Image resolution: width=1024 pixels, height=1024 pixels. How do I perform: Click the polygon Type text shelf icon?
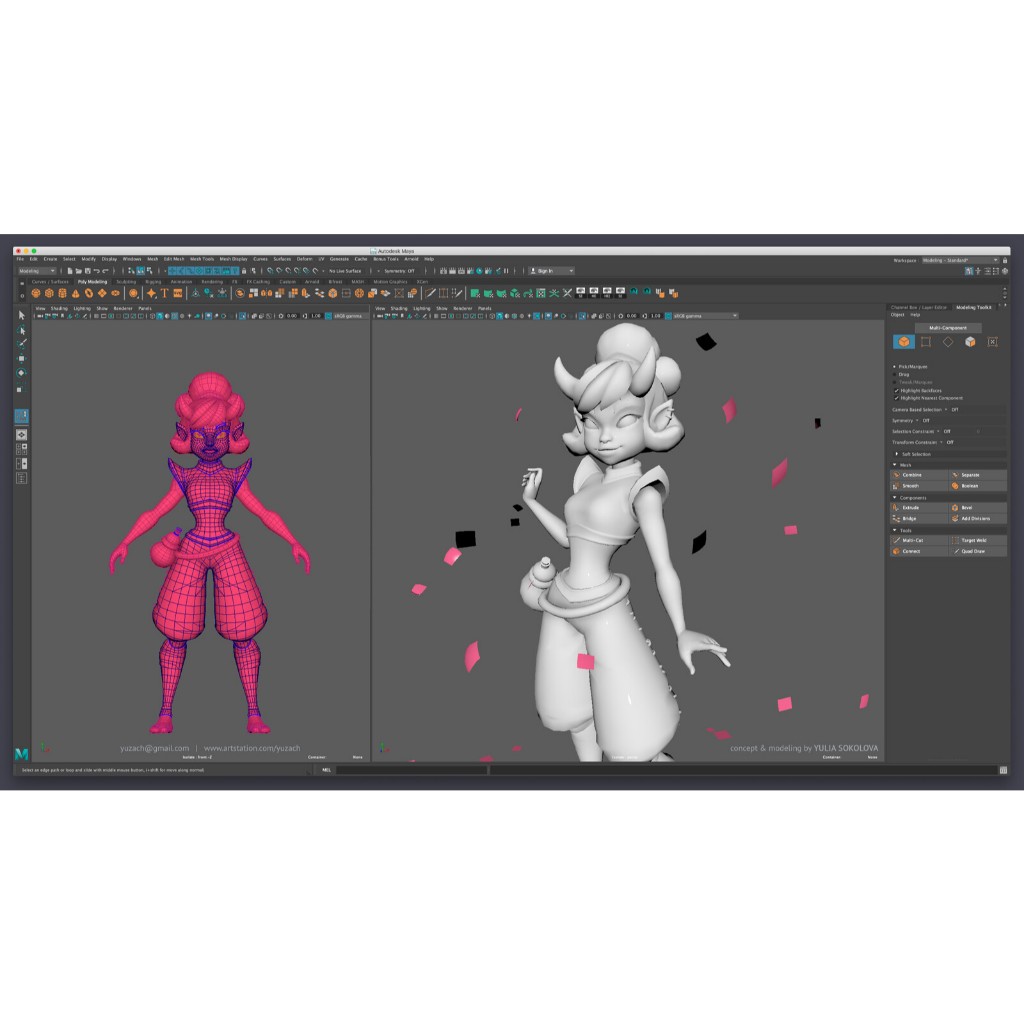click(164, 293)
